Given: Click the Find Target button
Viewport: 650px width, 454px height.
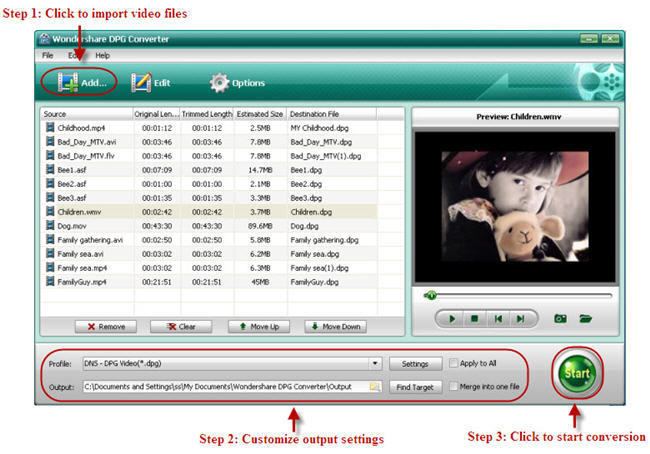Looking at the screenshot, I should tap(415, 387).
